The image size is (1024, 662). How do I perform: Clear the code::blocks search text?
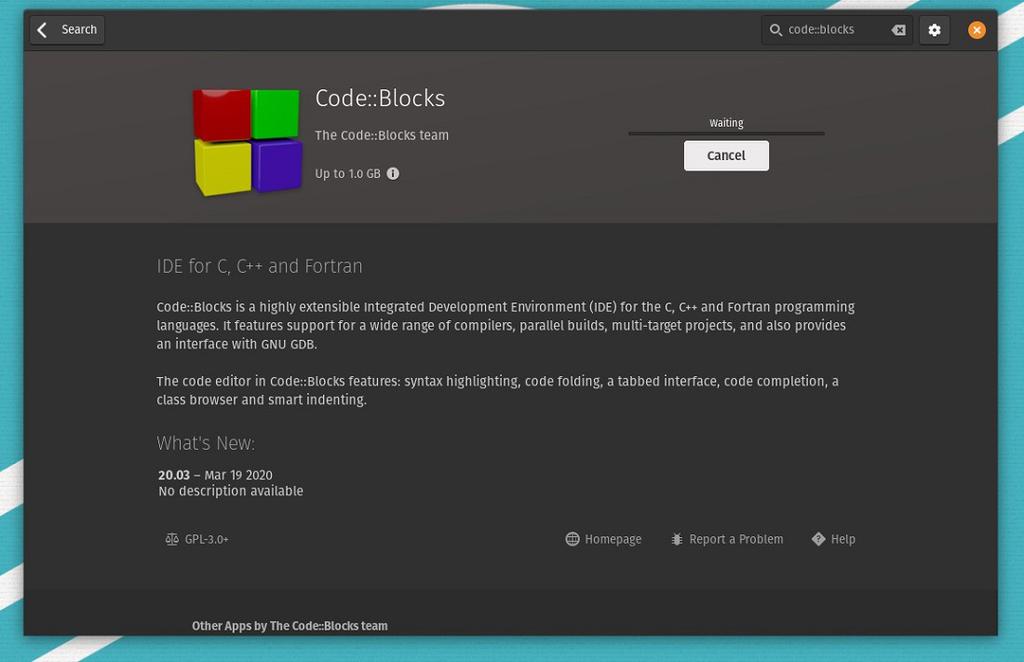[899, 30]
